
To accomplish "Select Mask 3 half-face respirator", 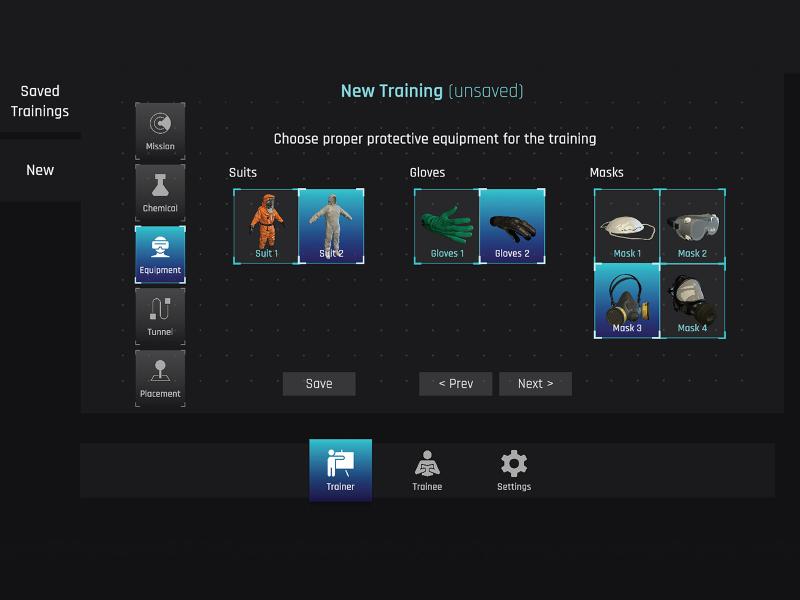I will 627,301.
